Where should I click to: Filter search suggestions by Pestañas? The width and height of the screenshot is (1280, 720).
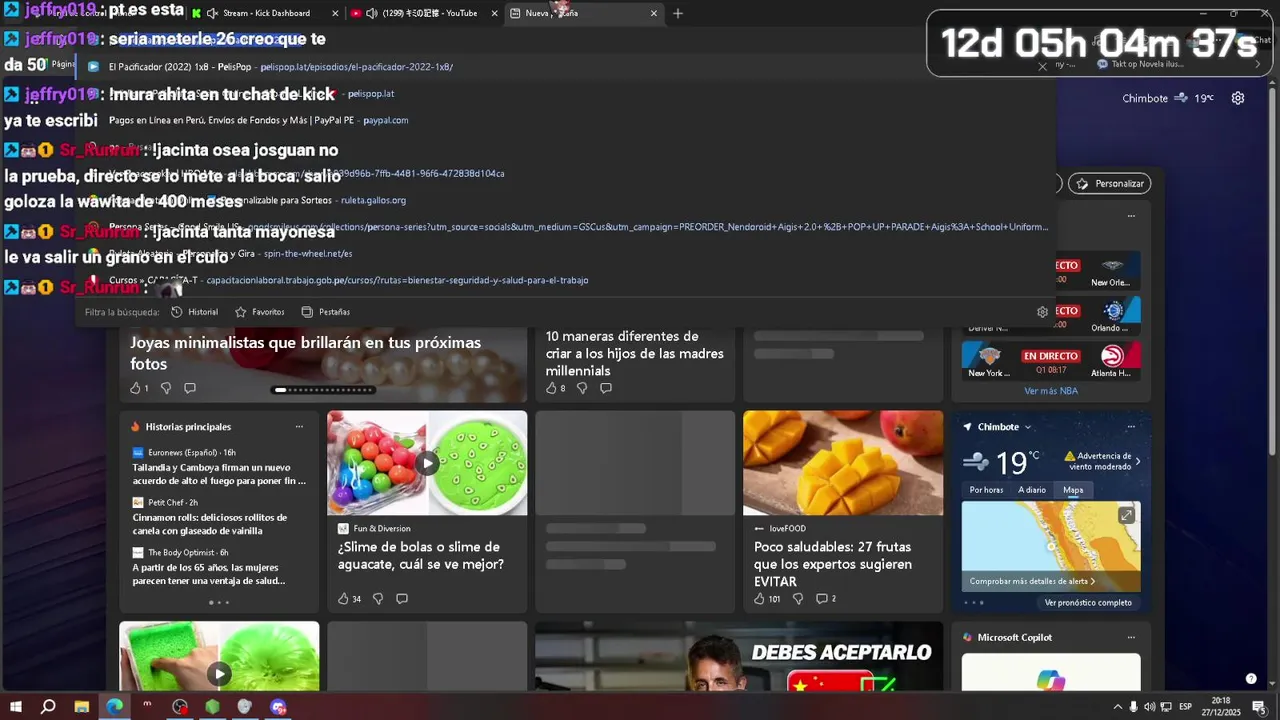coord(326,312)
